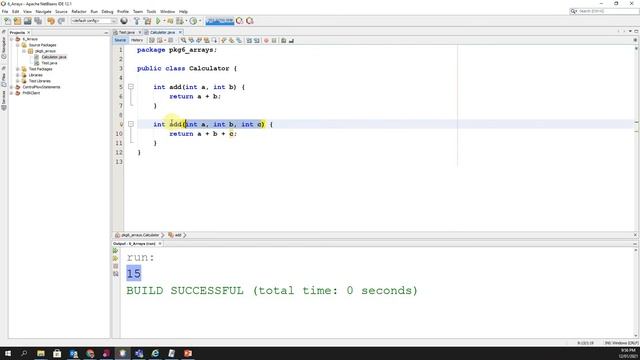Click the Shift Line Right icon

click(257, 40)
